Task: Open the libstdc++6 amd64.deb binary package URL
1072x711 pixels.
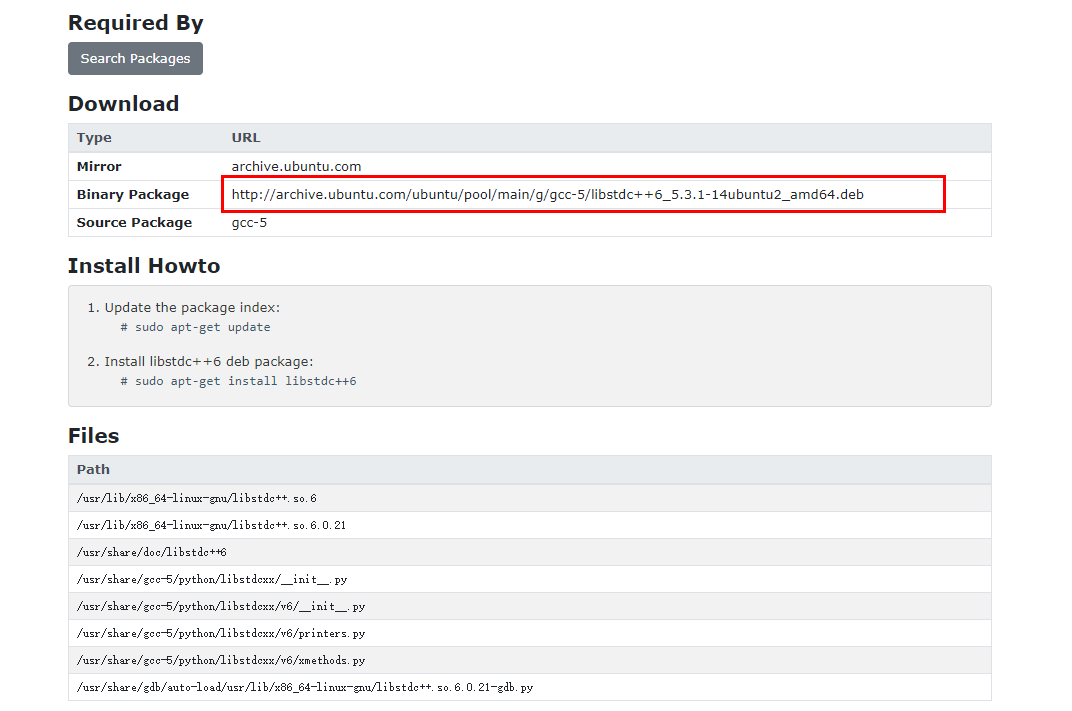Action: 548,195
